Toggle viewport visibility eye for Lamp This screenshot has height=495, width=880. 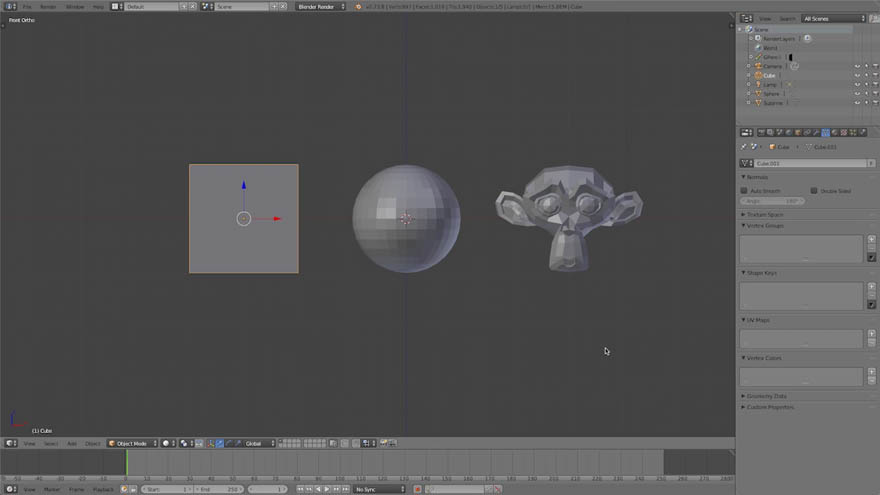[x=857, y=85]
